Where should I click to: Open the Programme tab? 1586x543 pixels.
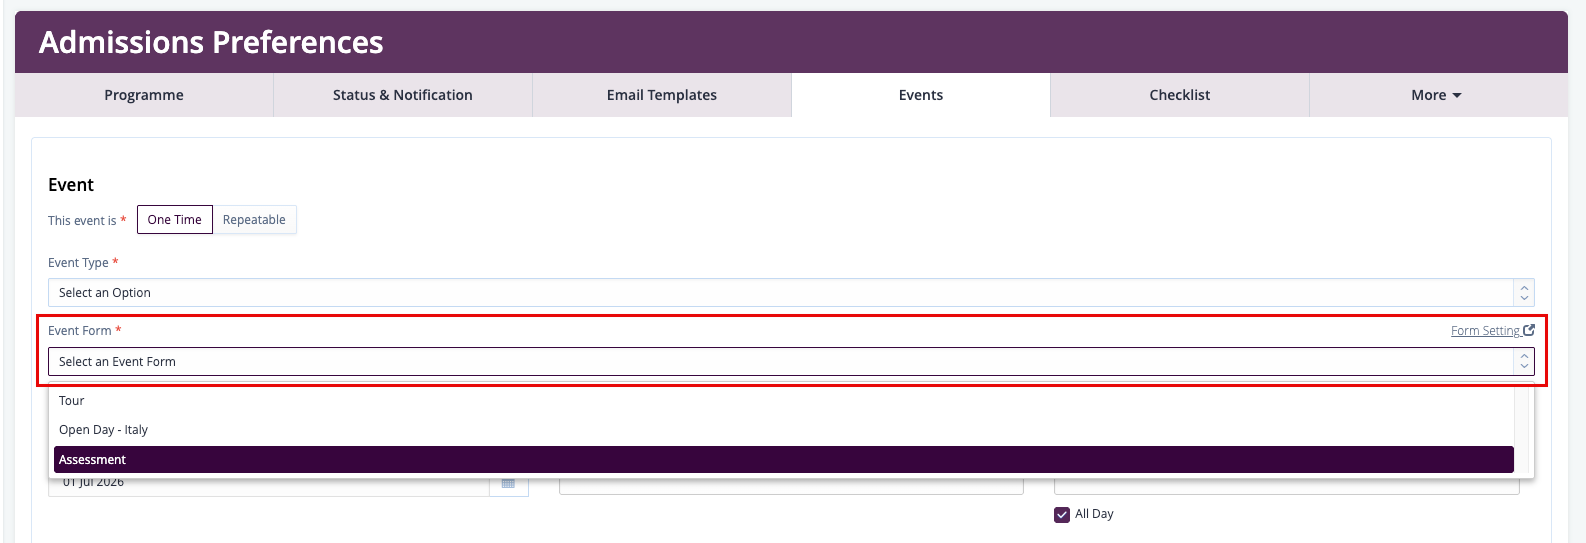(144, 95)
